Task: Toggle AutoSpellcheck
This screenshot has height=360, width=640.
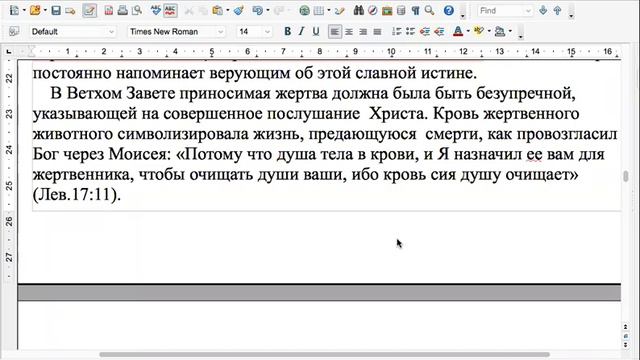Action: point(170,11)
